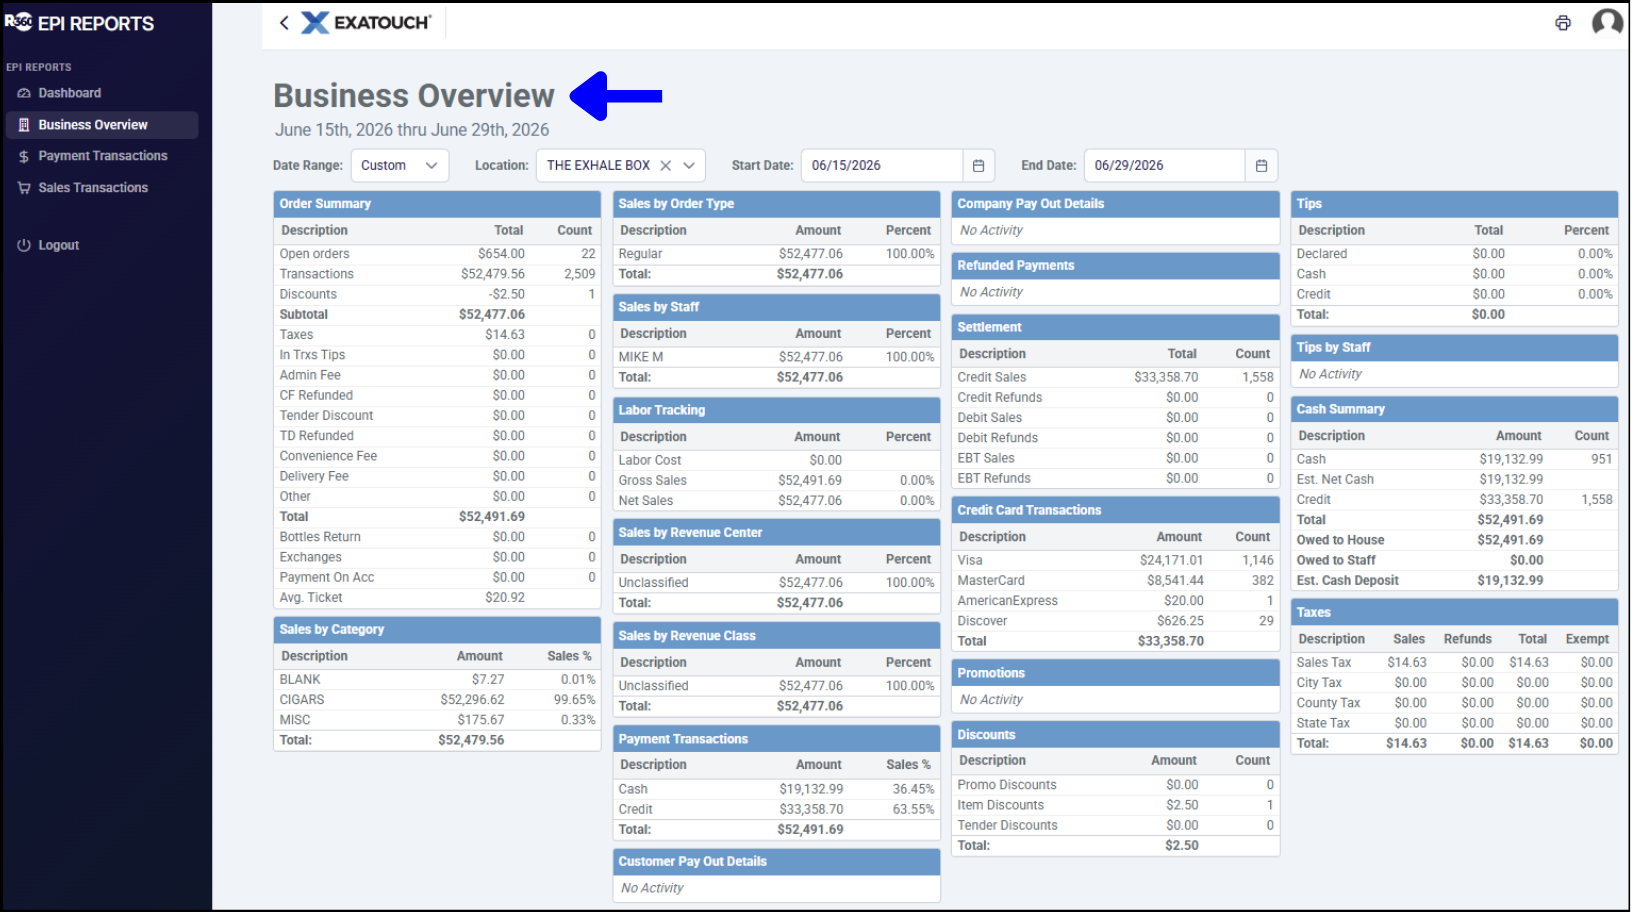Click the Cash Summary panel header

click(1454, 409)
